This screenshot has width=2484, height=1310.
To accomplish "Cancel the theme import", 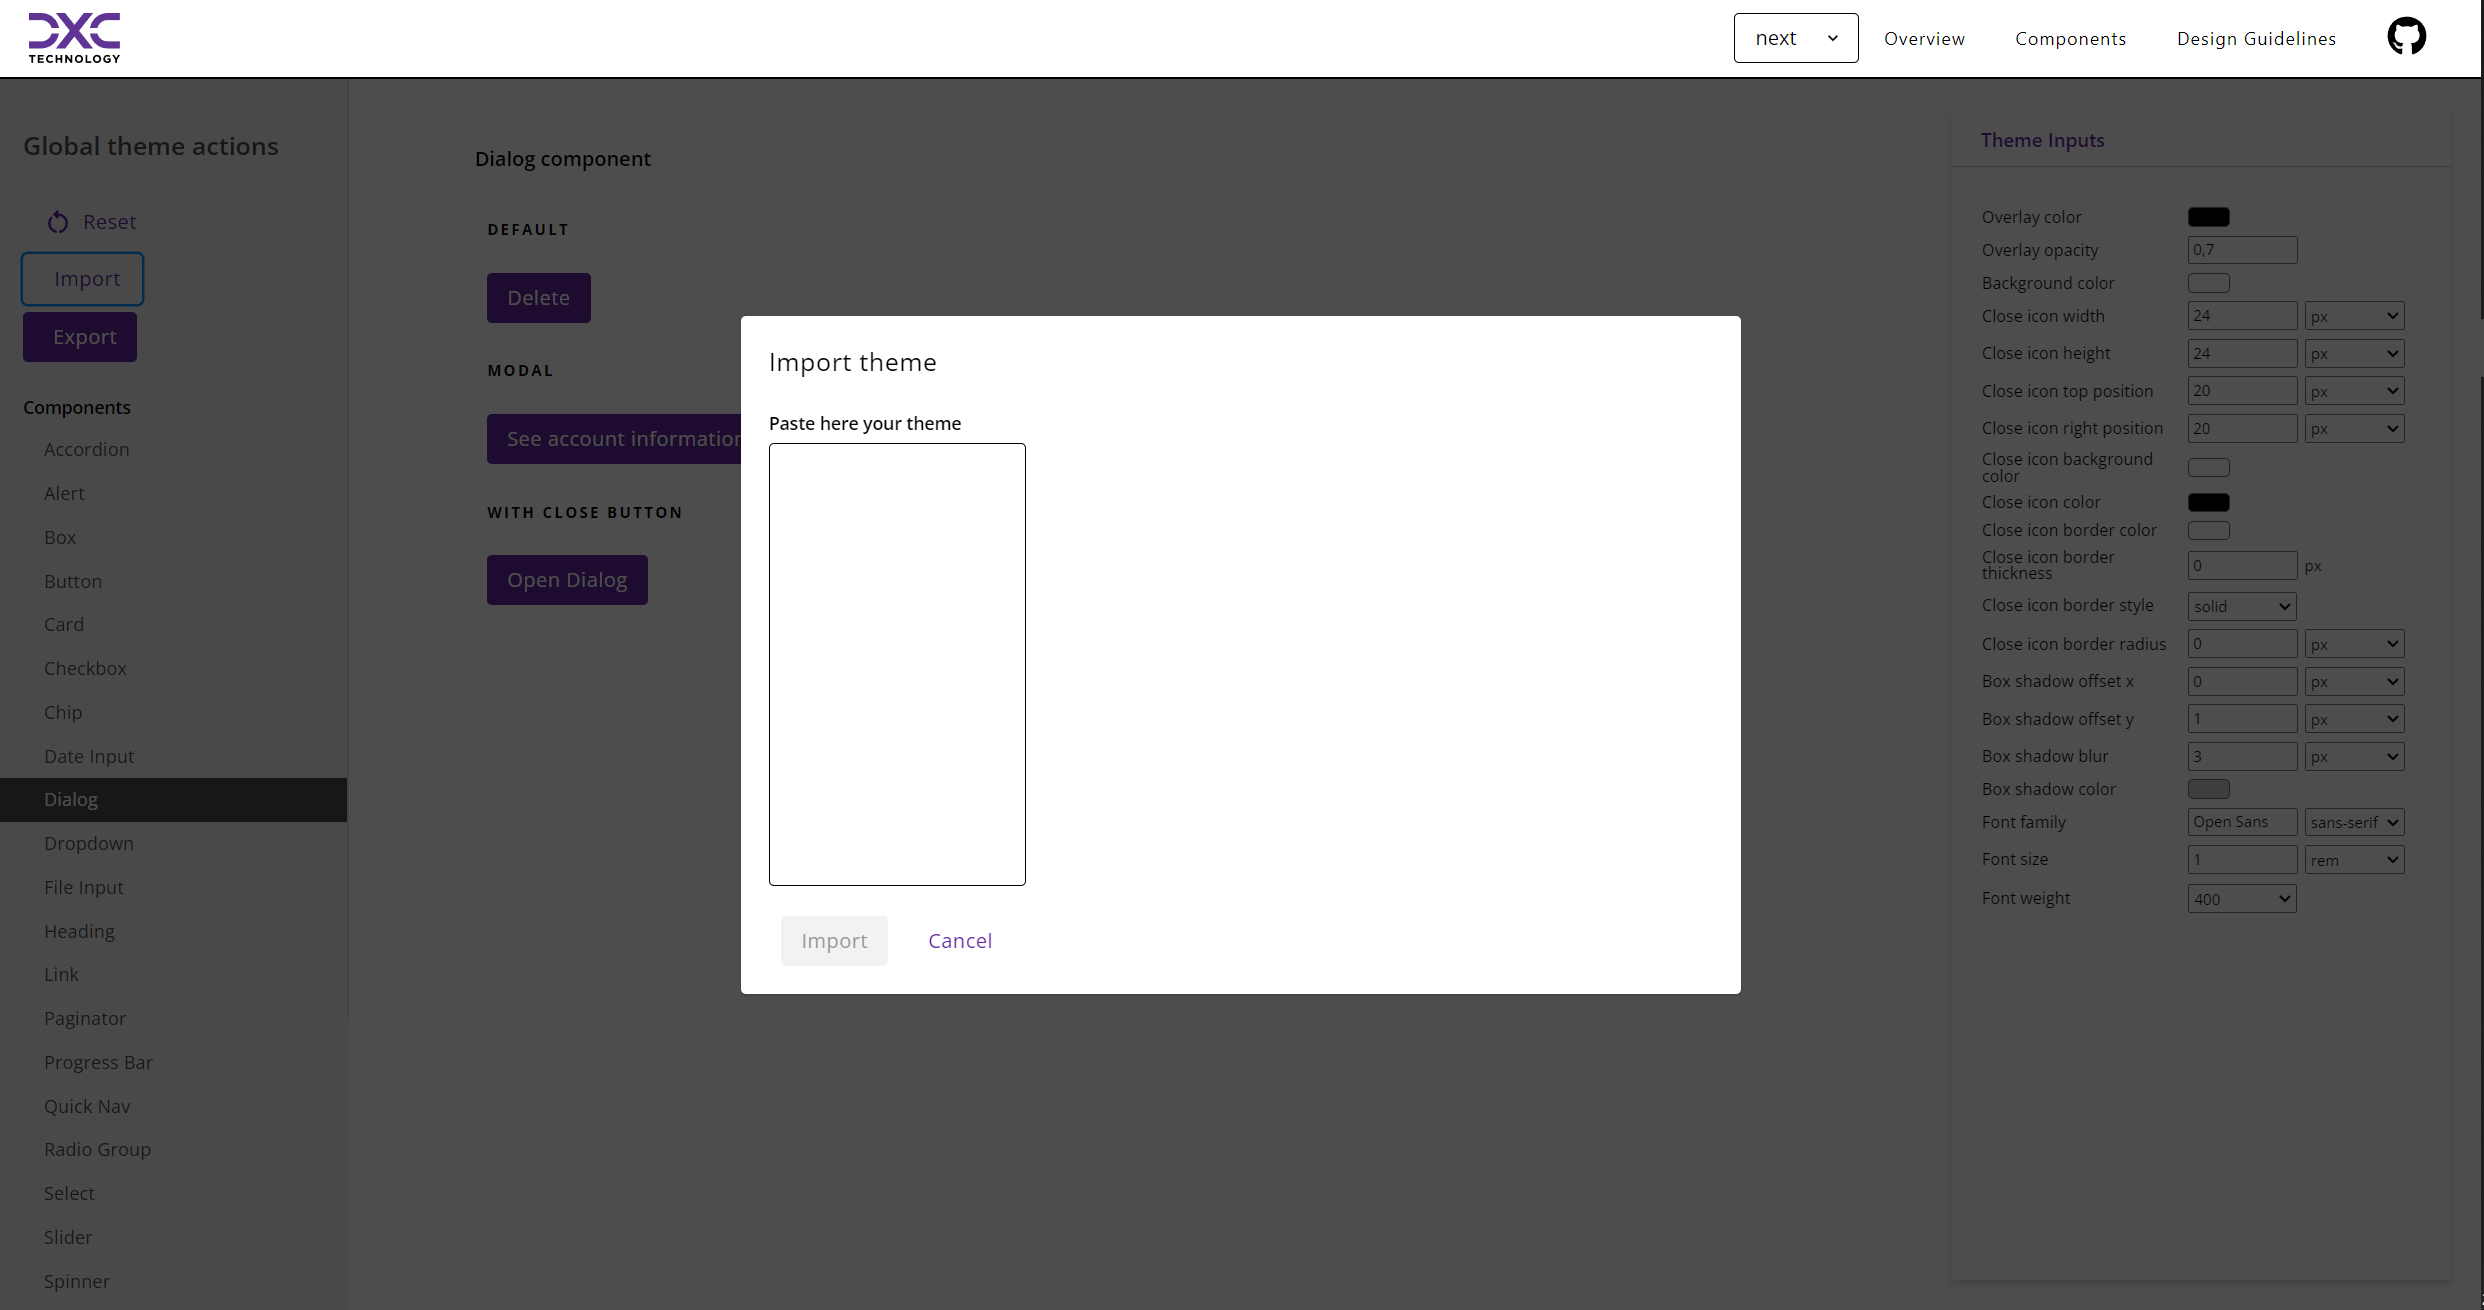I will point(959,941).
